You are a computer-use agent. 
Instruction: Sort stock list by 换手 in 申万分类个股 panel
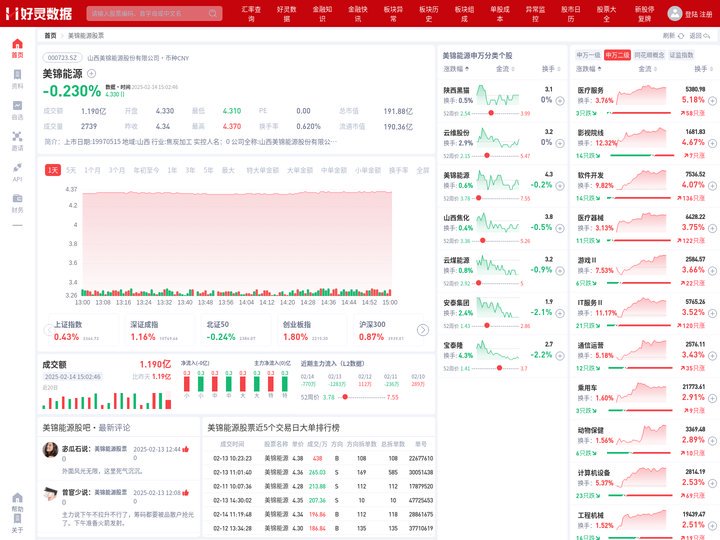click(551, 69)
